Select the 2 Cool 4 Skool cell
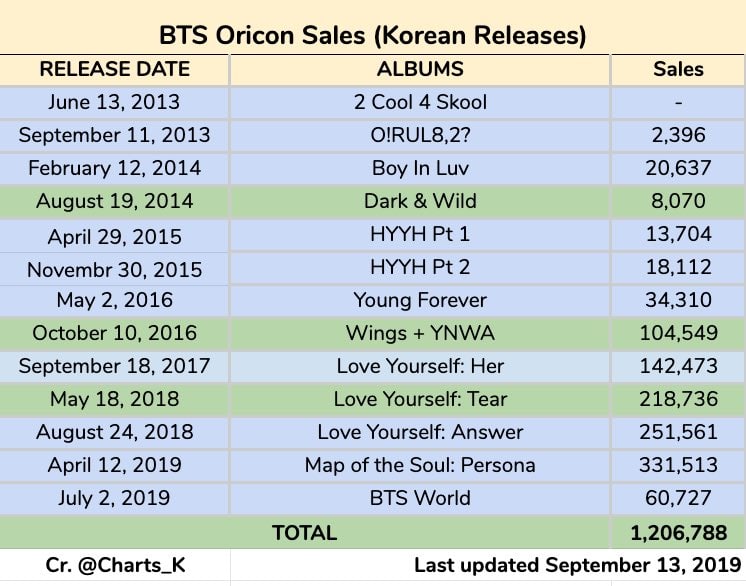Screen dimensions: 746x586 420,102
